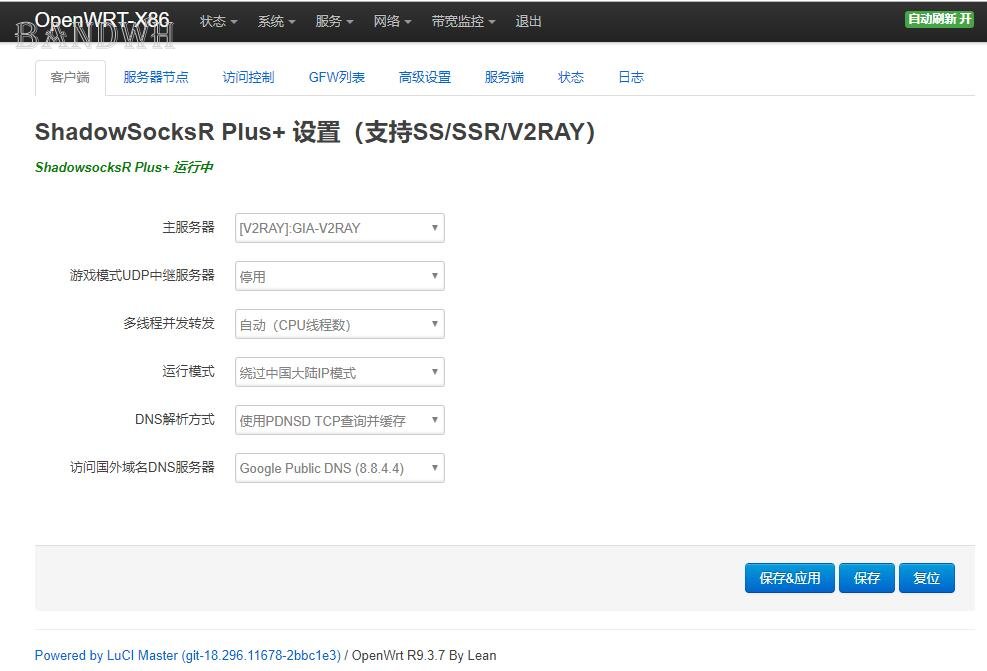The image size is (987, 671).
Task: Open the GFW列表 tab
Action: coord(337,77)
